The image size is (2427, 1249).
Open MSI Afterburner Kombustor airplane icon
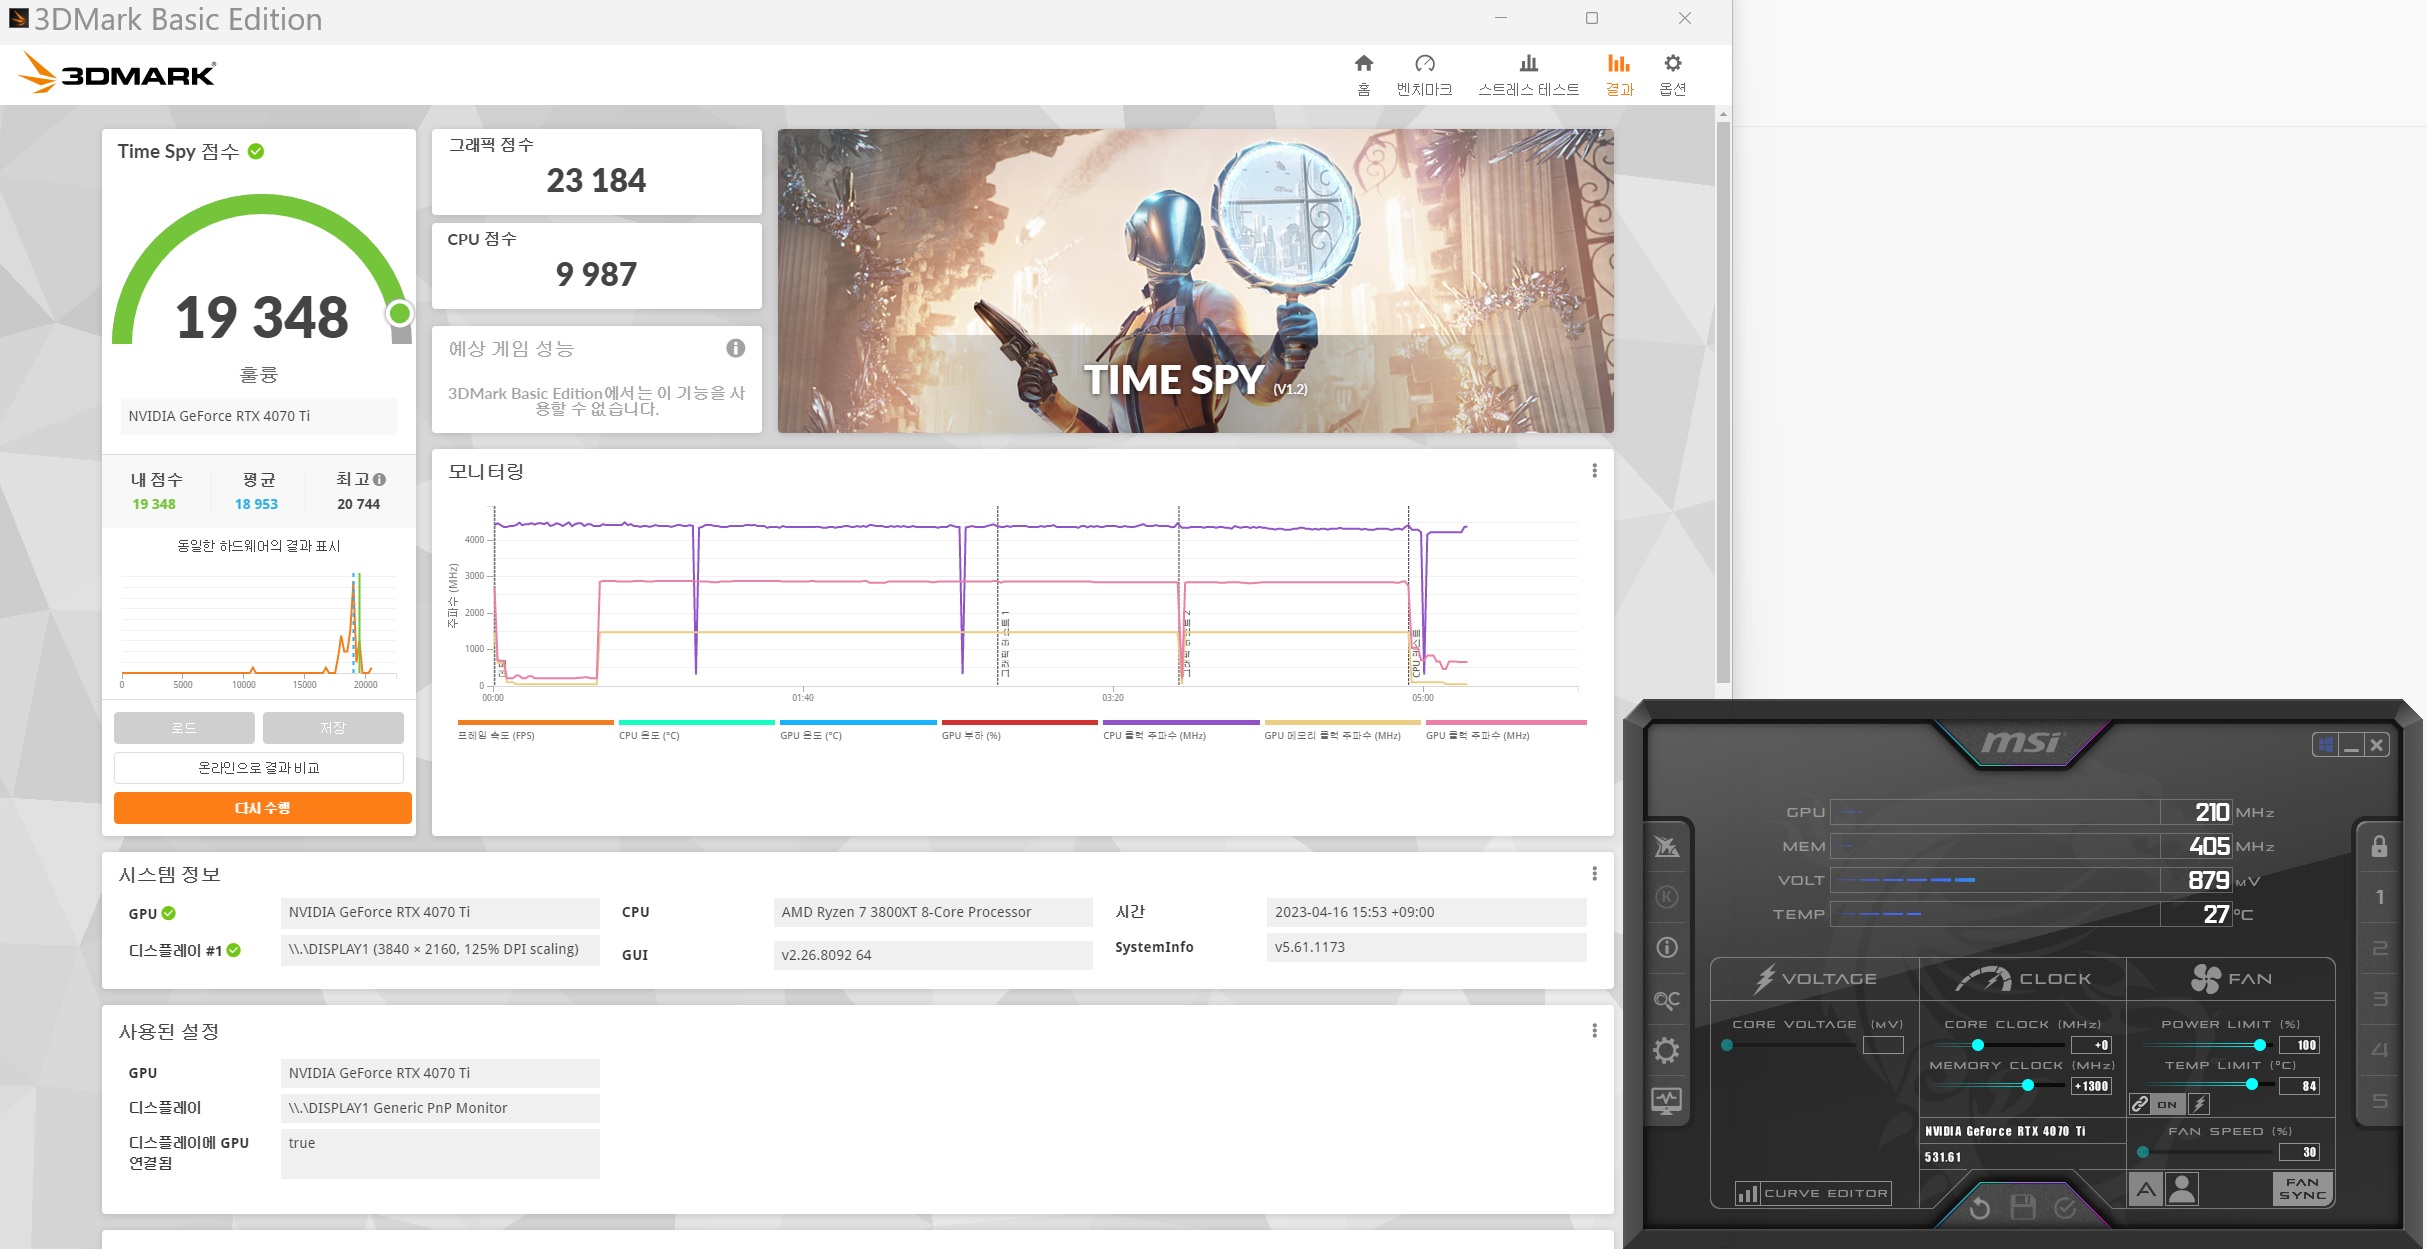point(1666,847)
